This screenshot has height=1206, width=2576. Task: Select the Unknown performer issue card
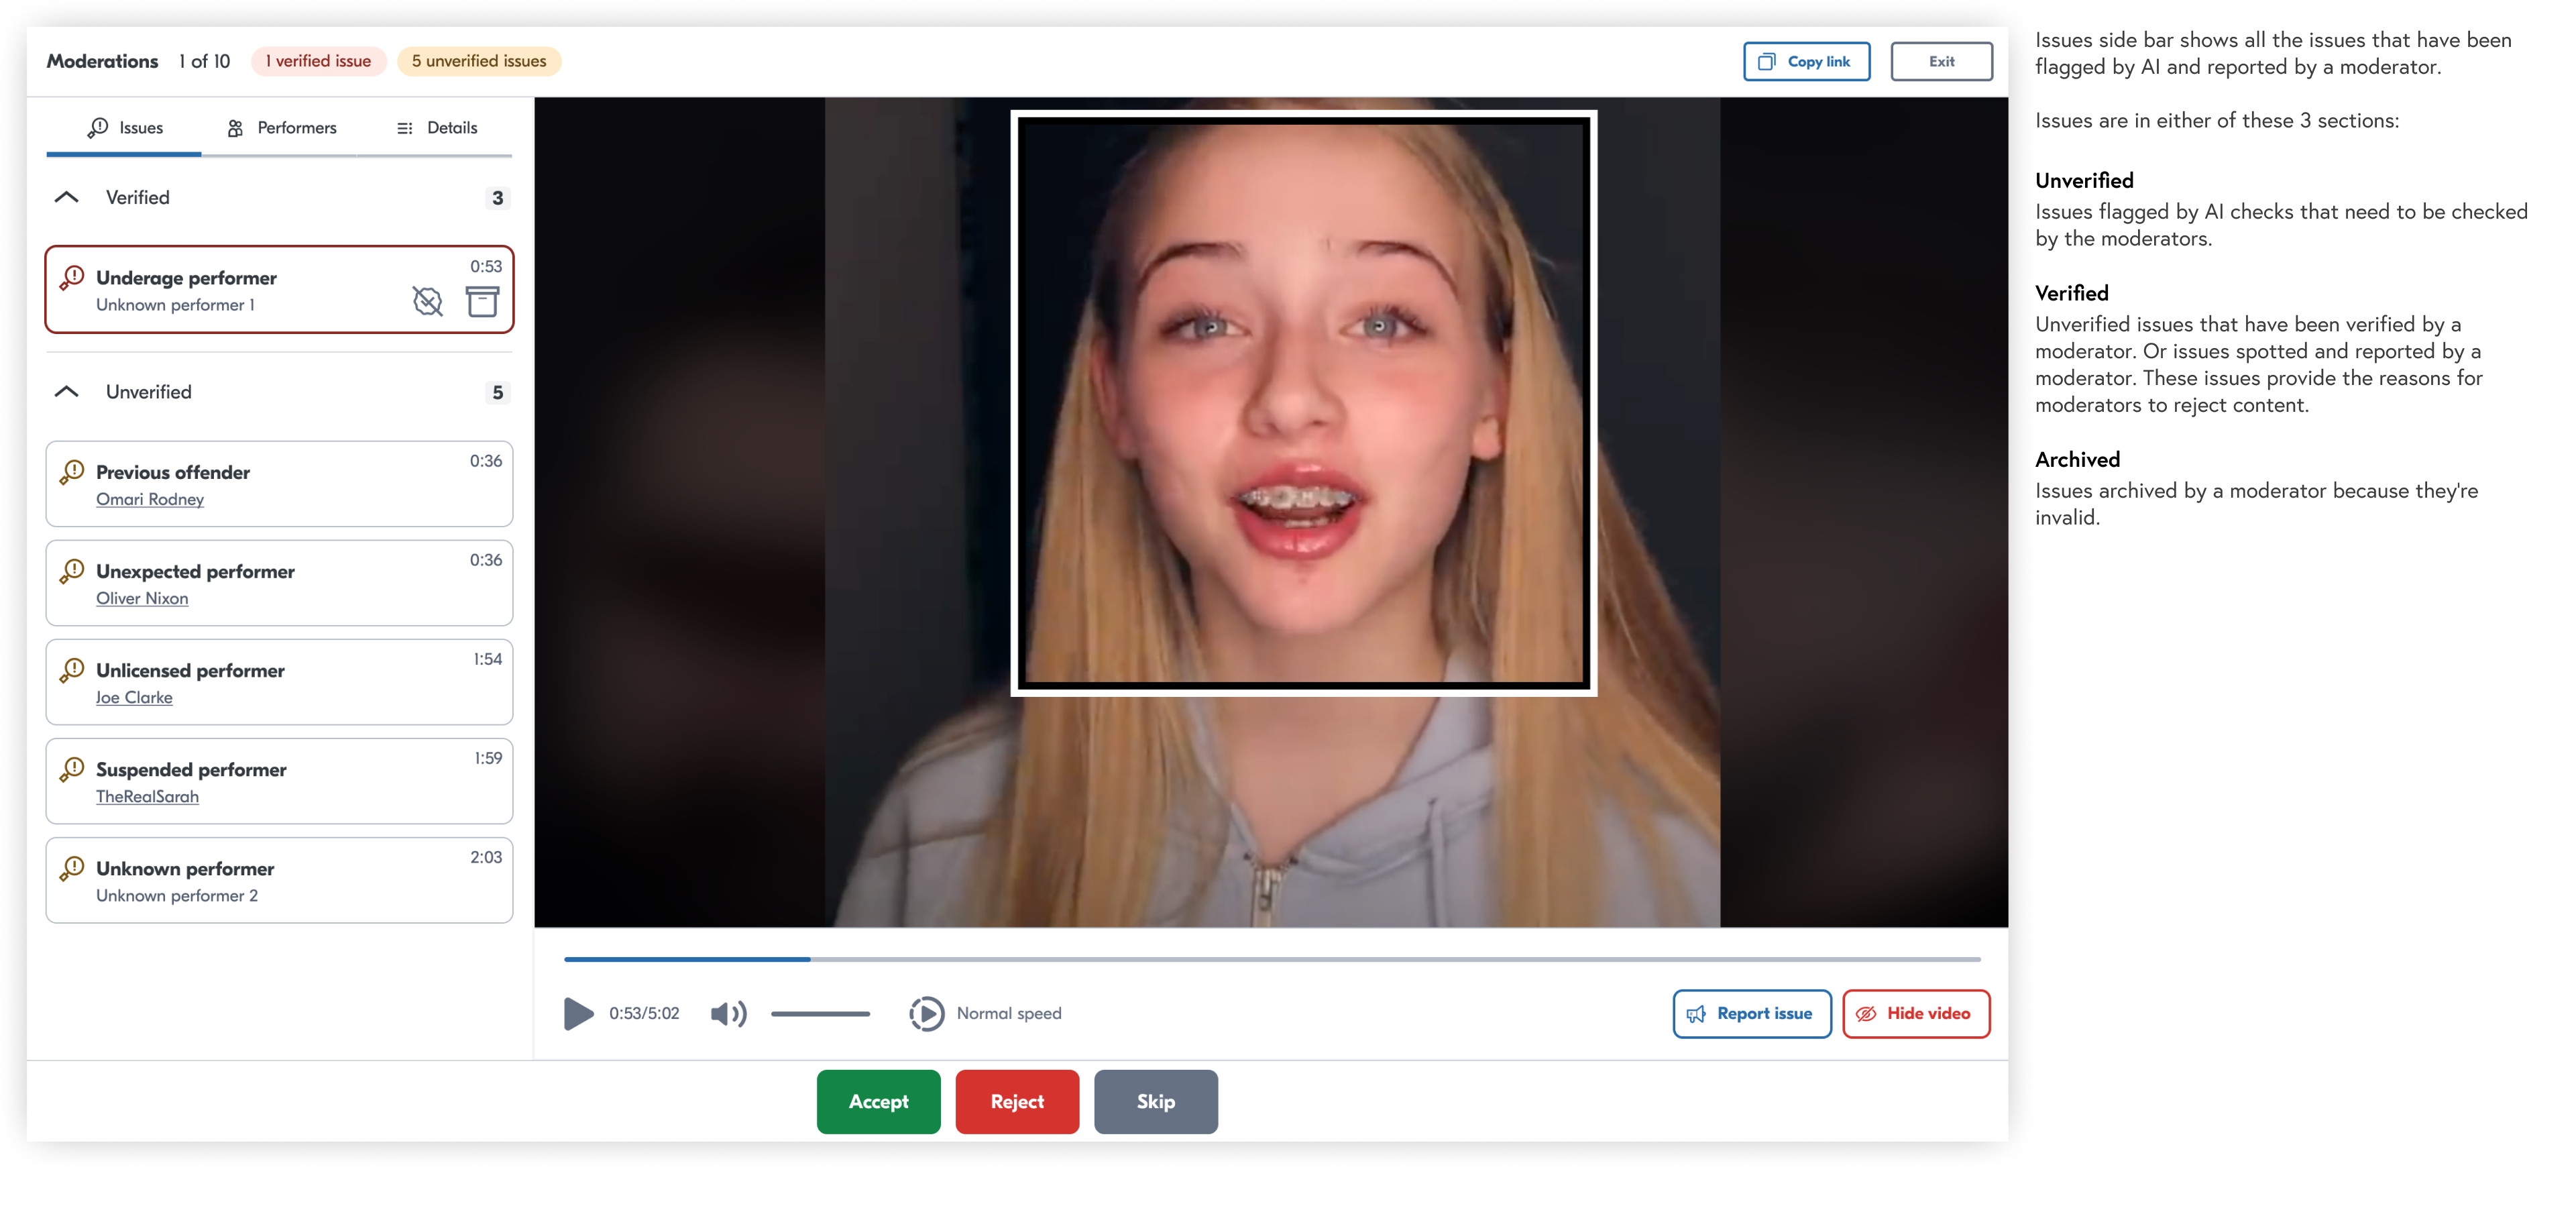click(279, 880)
